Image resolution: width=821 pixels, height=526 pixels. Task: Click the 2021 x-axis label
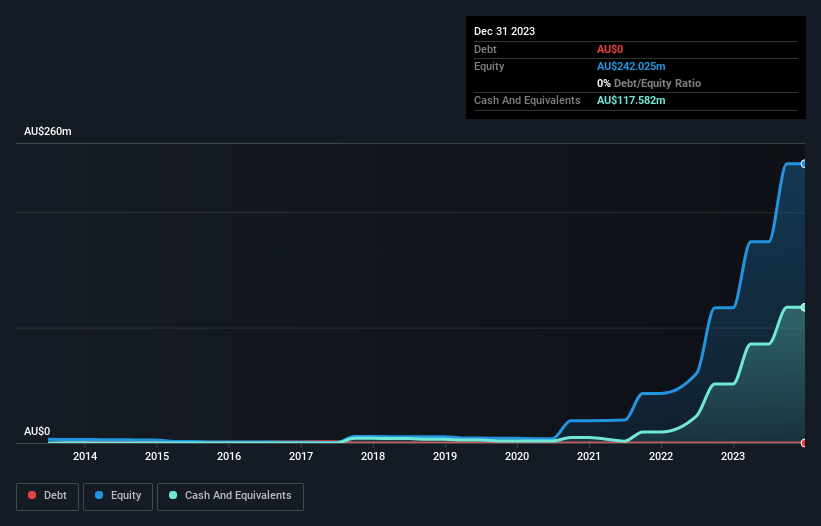pos(589,456)
